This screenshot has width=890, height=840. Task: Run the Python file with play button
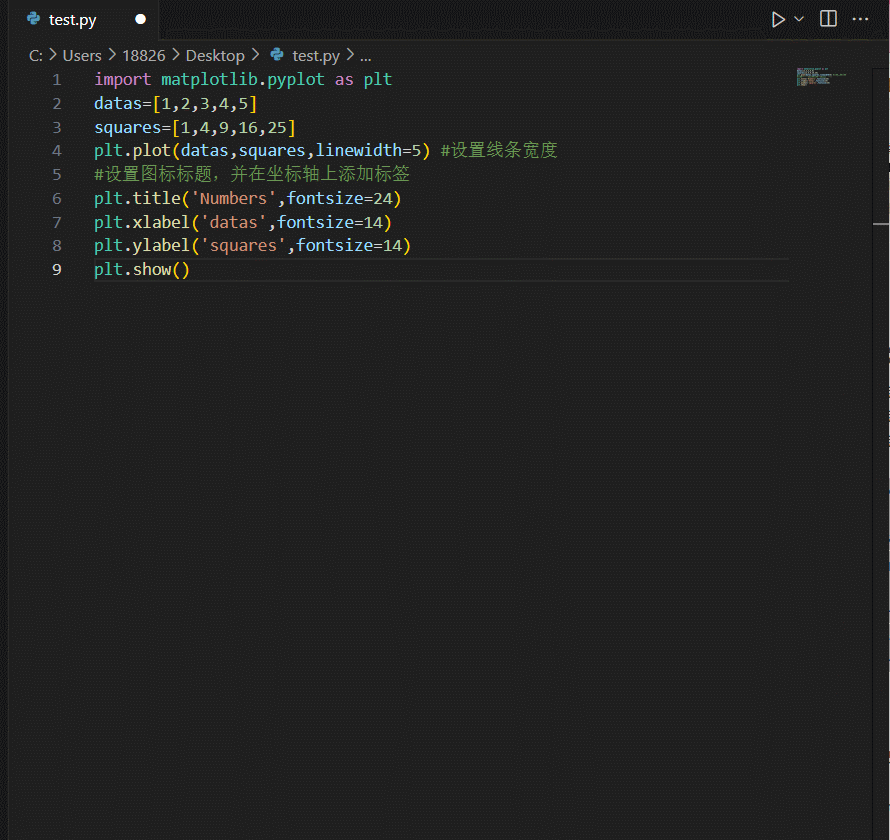point(778,20)
